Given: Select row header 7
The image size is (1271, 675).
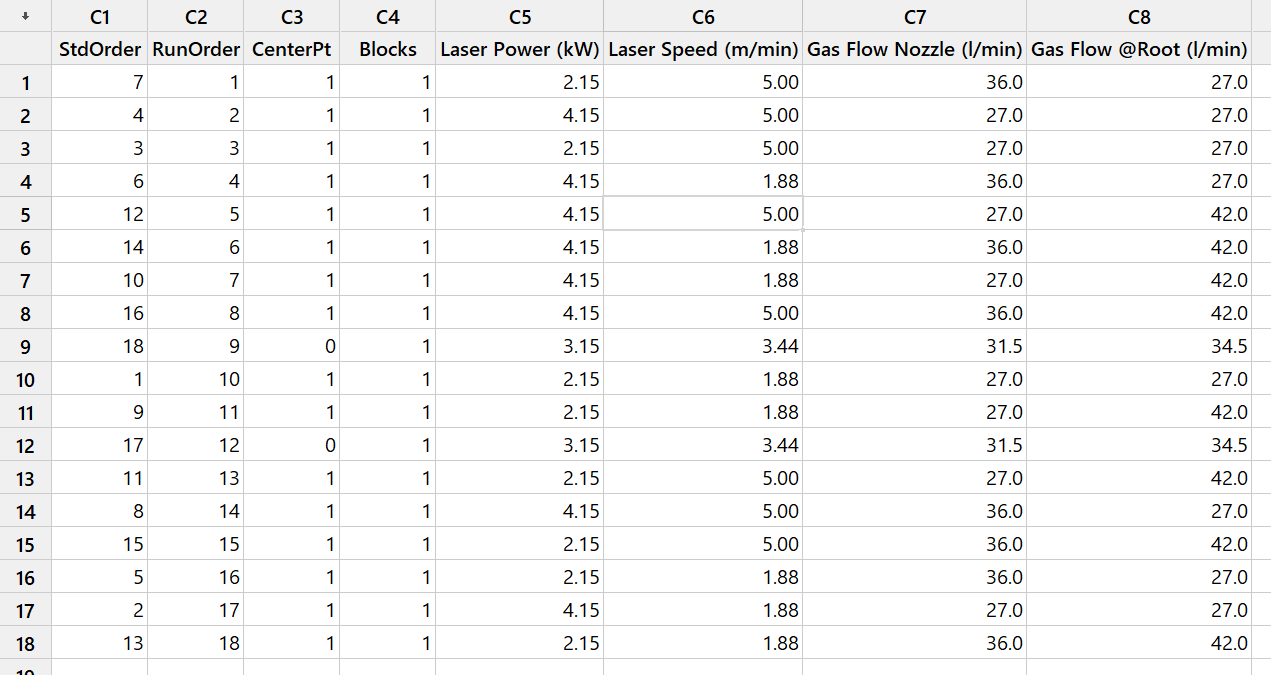Looking at the screenshot, I should point(25,280).
